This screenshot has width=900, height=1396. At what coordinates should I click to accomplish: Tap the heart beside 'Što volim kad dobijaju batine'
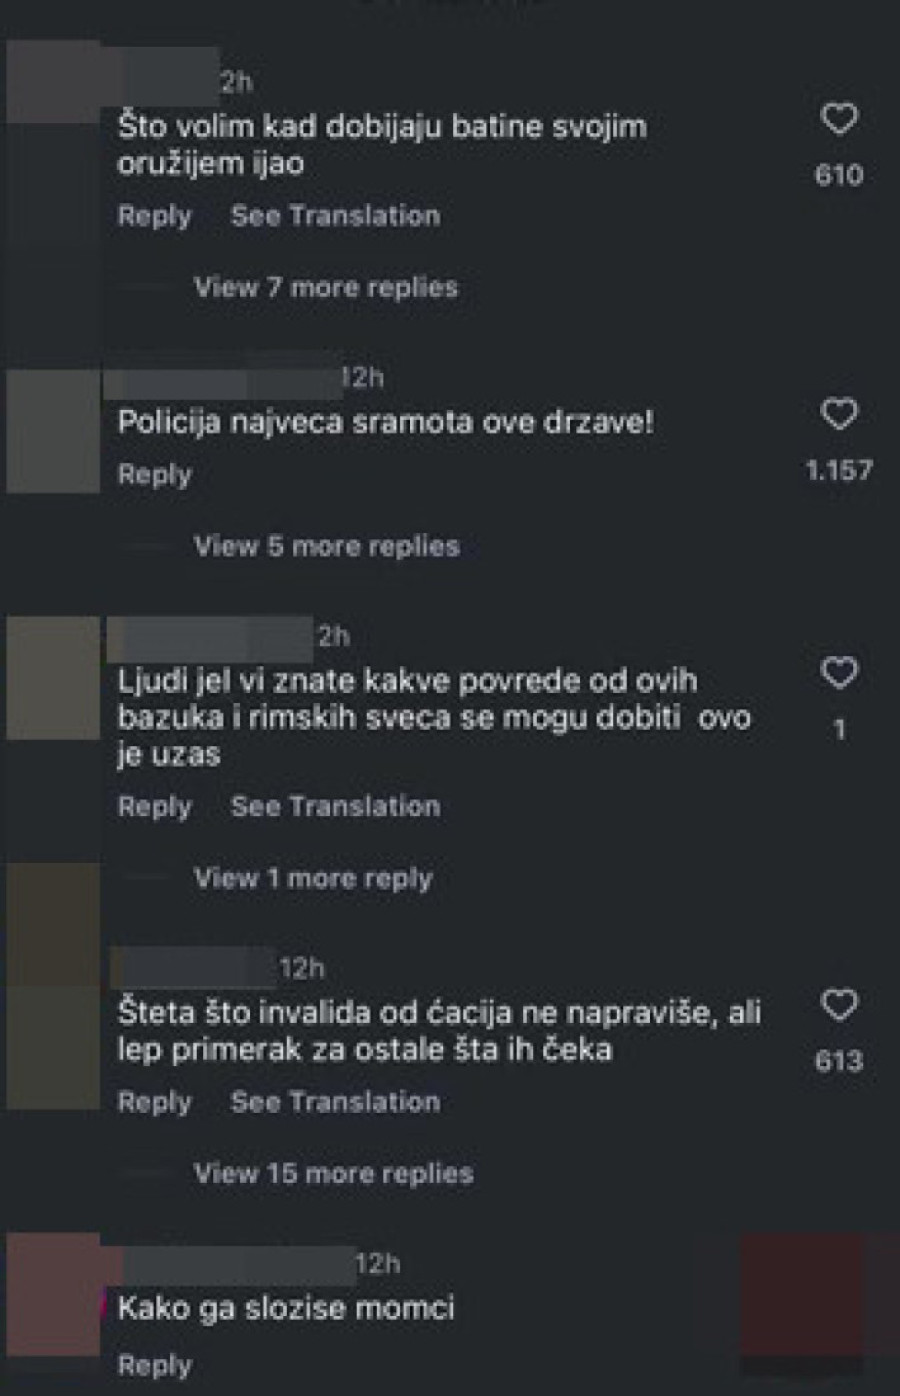(840, 118)
